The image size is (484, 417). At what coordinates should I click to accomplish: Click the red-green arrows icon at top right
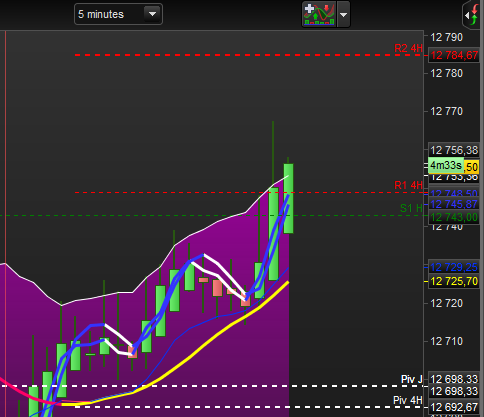pyautogui.click(x=474, y=15)
